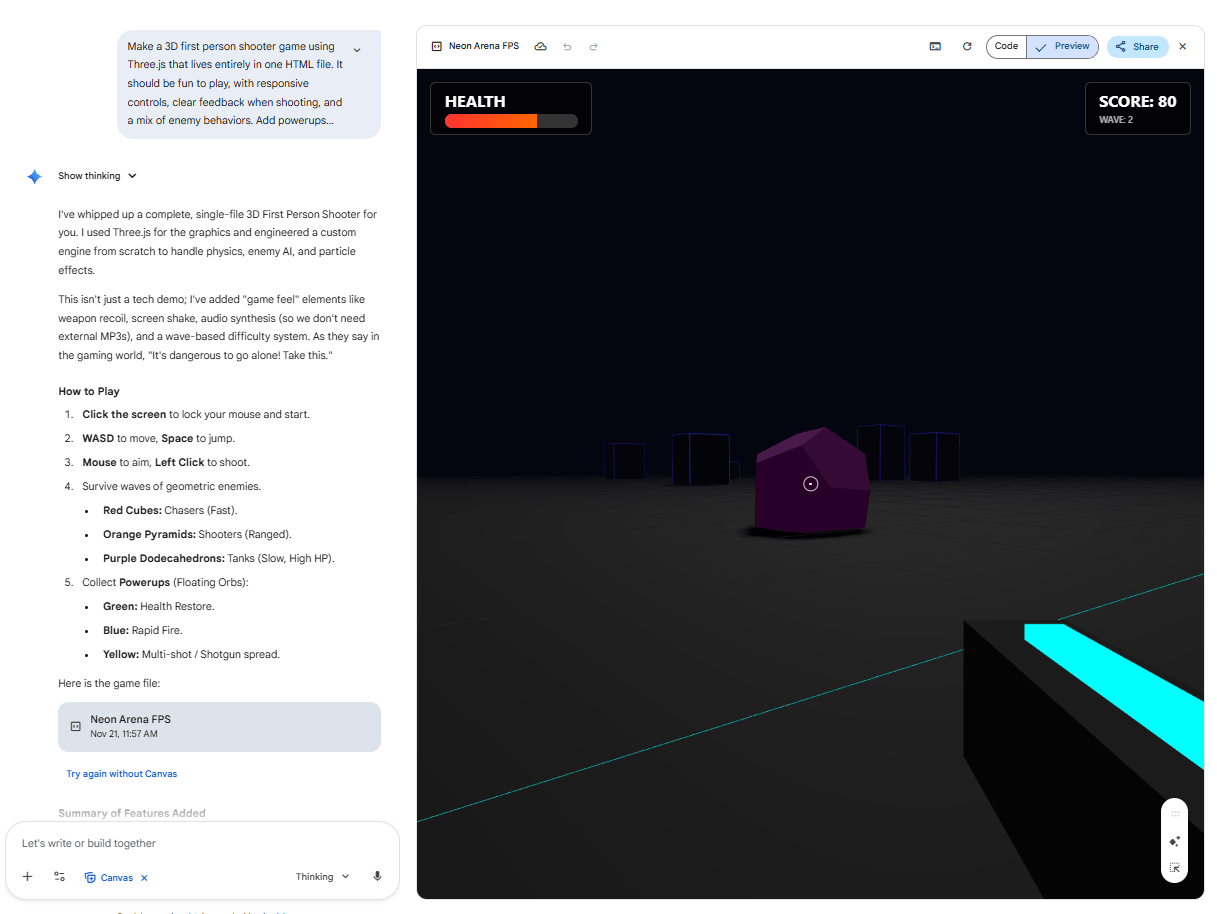Image resolution: width=1217 pixels, height=914 pixels.
Task: Select the AI sparkle edit tool in floating toolbar
Action: click(x=1174, y=841)
